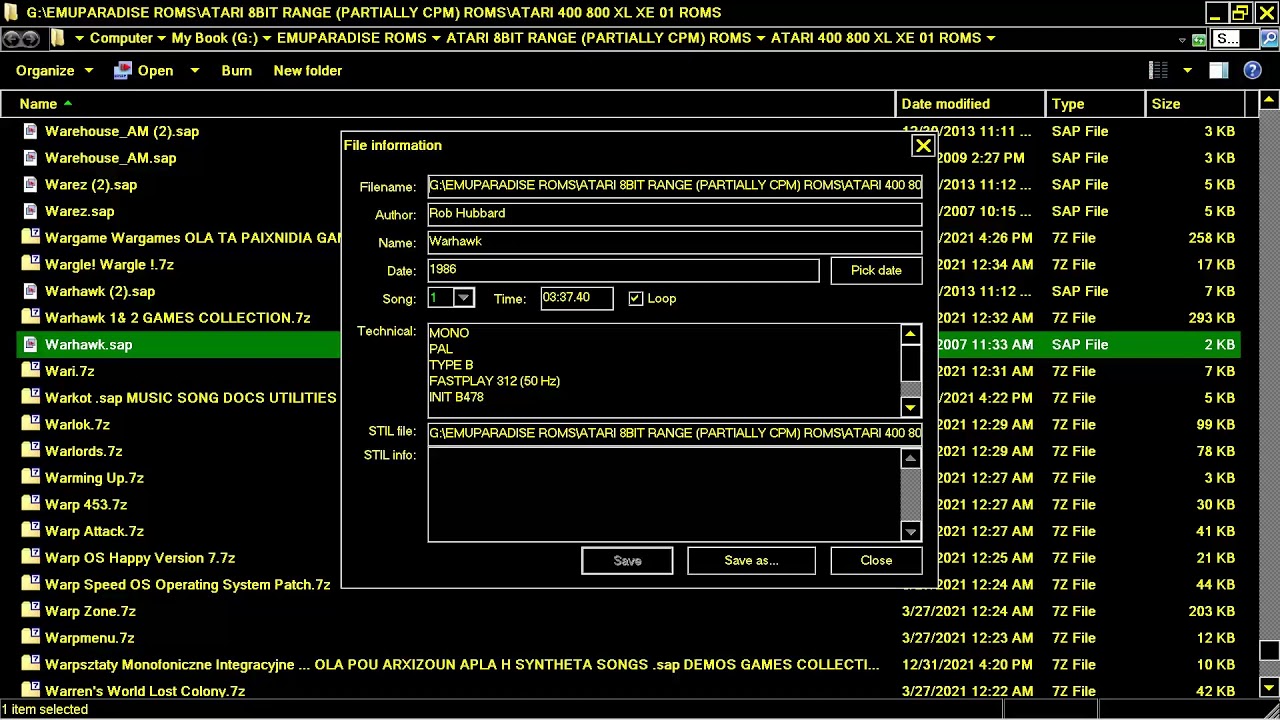Select the Warhawk (2).sap file icon
Image resolution: width=1280 pixels, height=720 pixels.
pyautogui.click(x=30, y=291)
